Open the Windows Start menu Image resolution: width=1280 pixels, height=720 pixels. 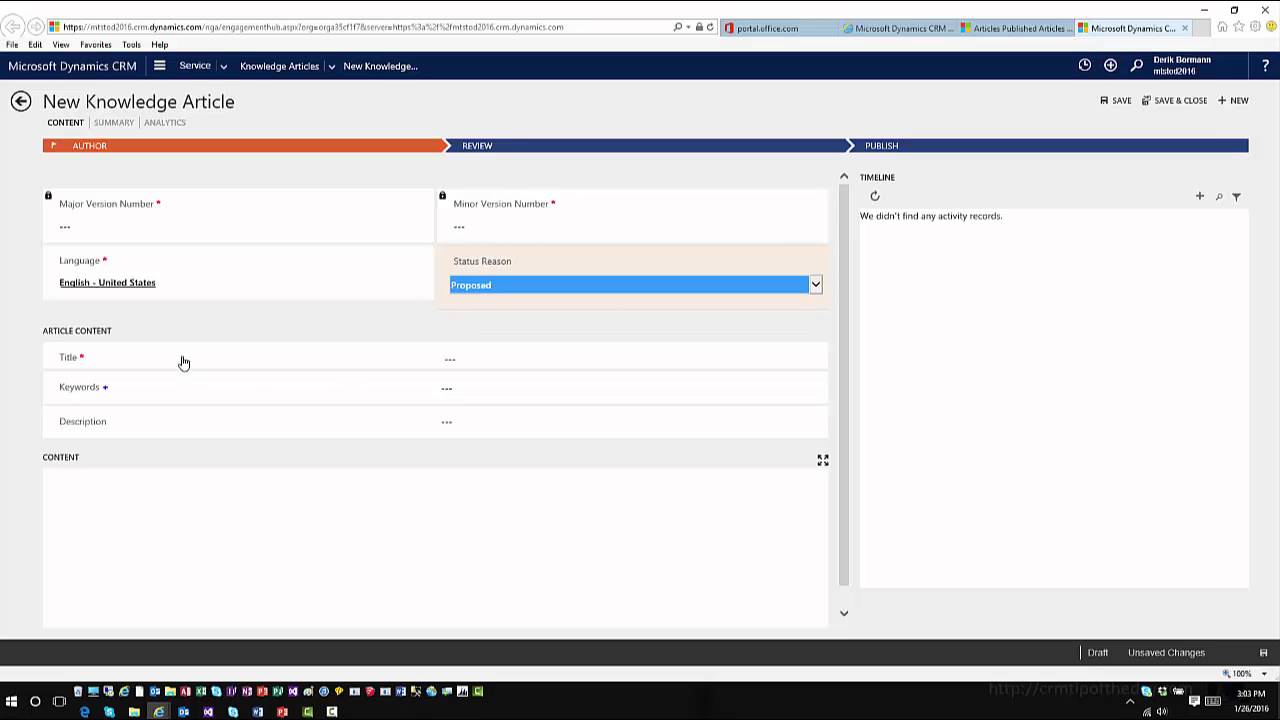click(x=11, y=701)
